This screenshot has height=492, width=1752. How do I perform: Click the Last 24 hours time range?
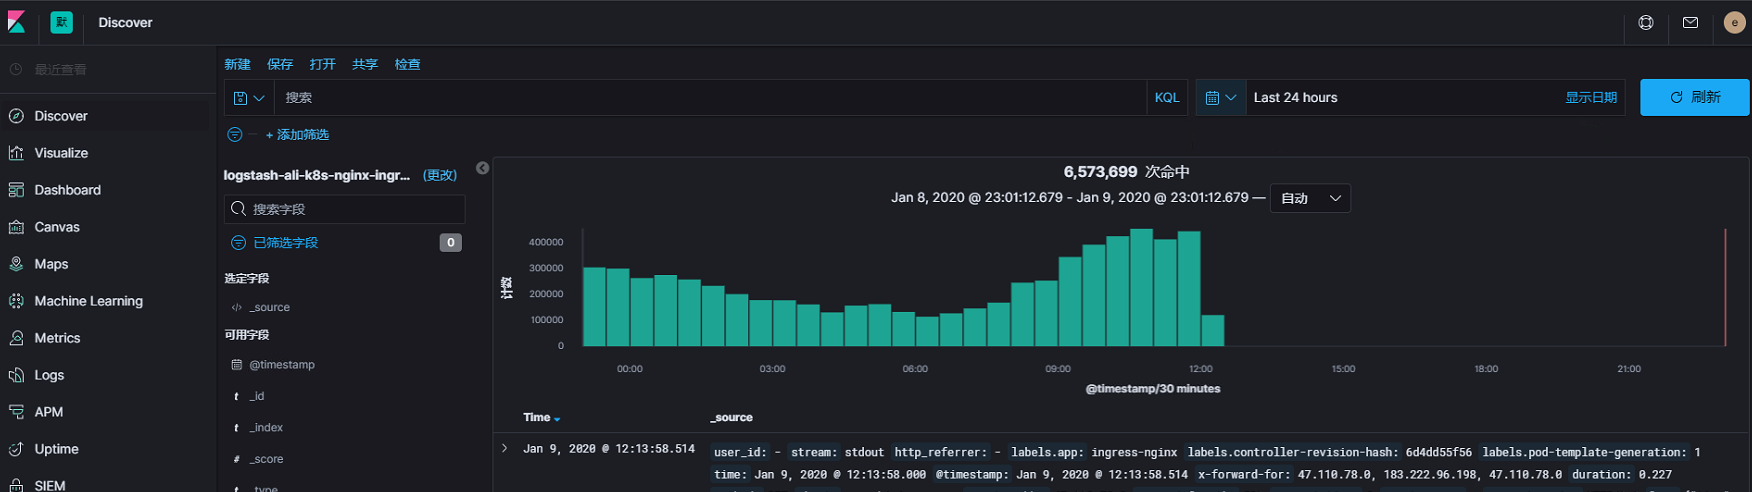click(1295, 98)
